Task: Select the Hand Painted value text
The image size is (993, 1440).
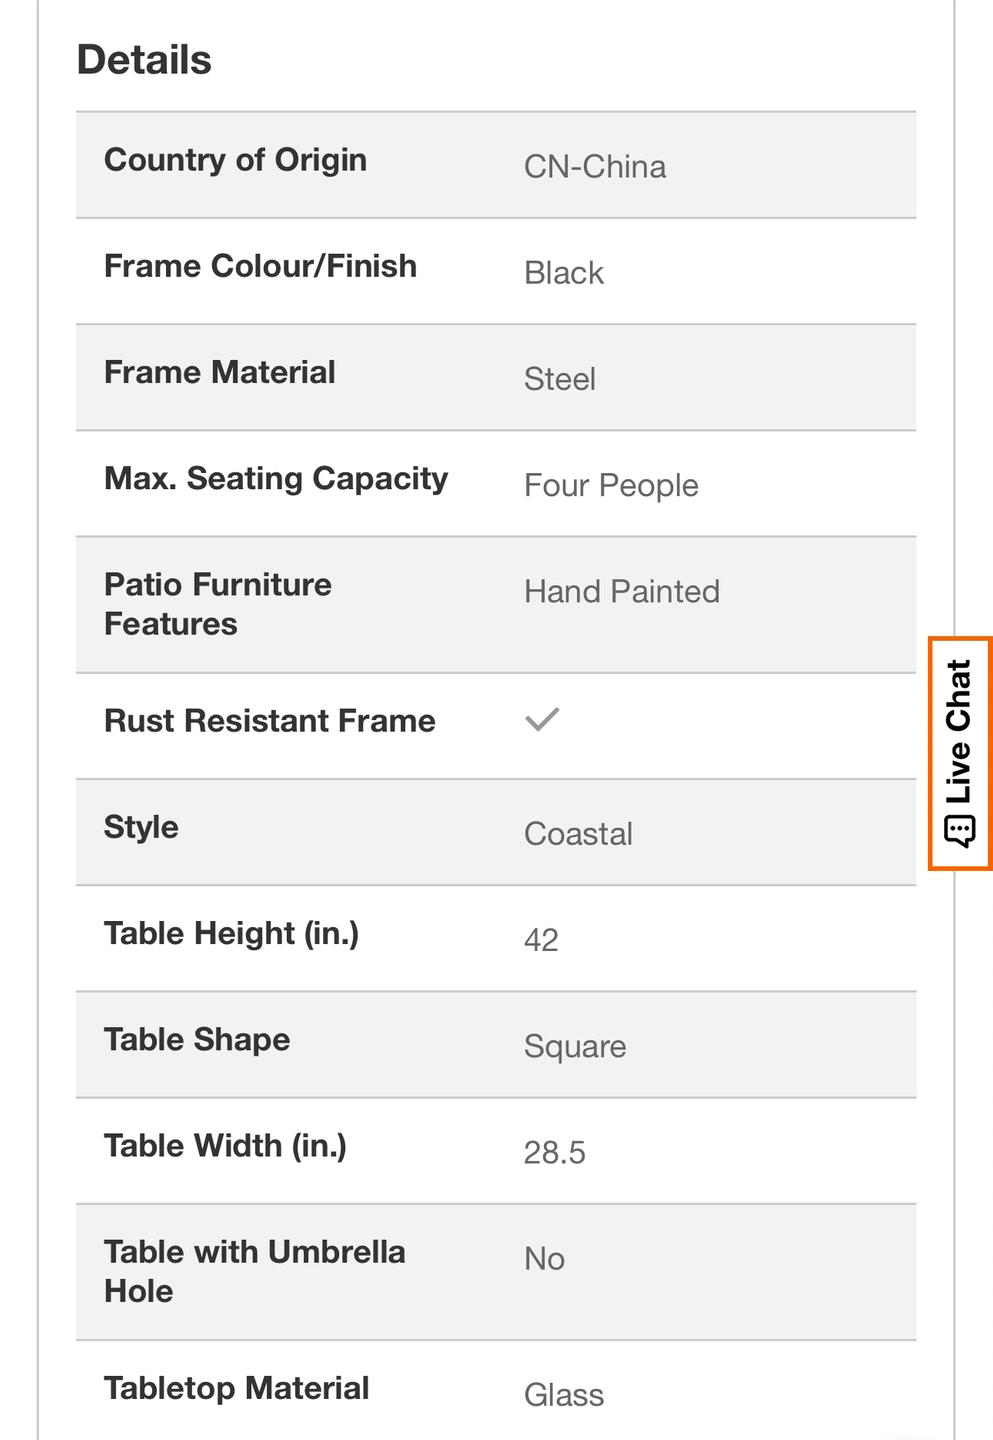Action: (622, 592)
